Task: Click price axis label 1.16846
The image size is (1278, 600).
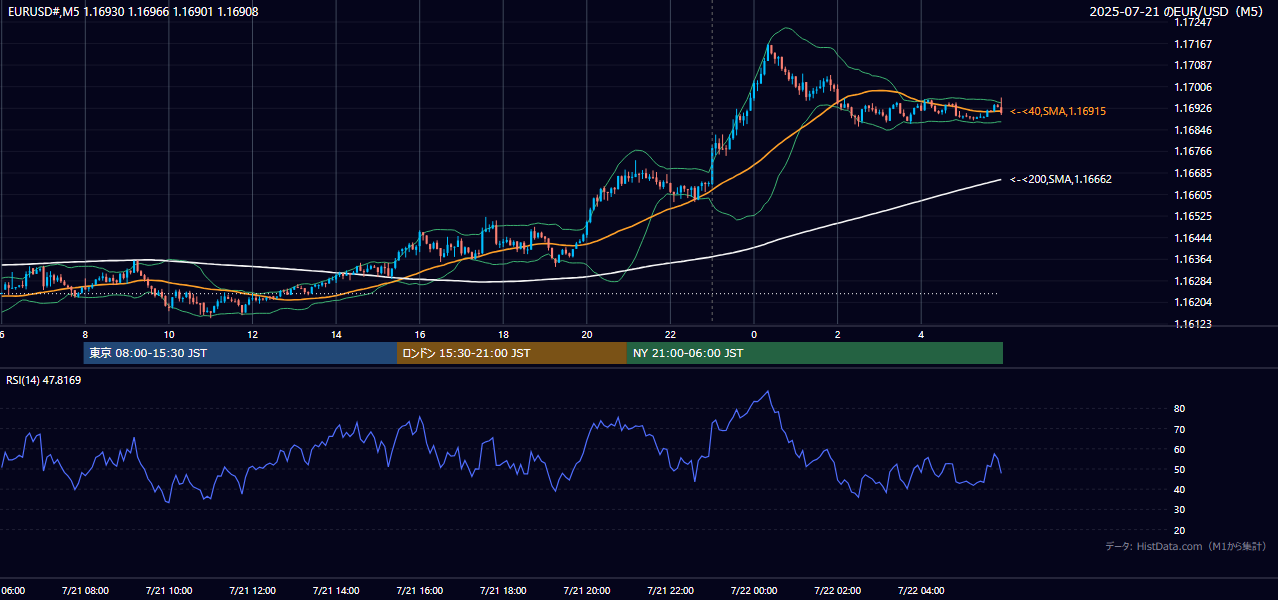Action: 1192,130
